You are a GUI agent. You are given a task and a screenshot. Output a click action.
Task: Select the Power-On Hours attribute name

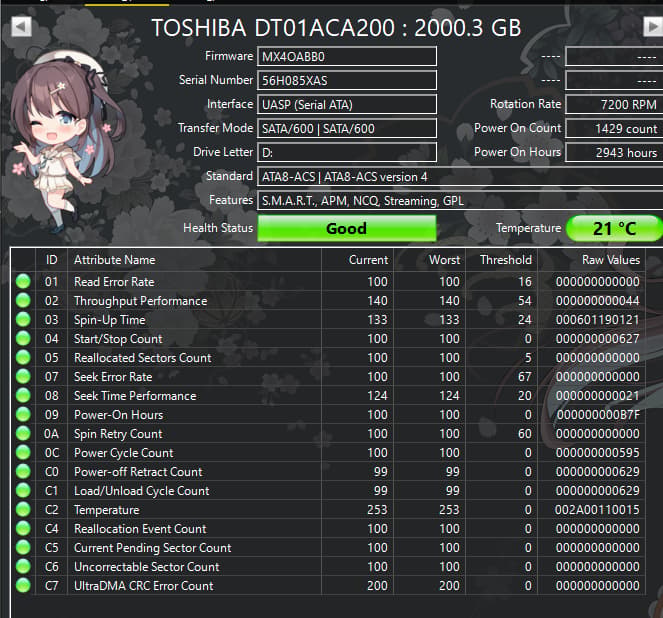pos(118,415)
